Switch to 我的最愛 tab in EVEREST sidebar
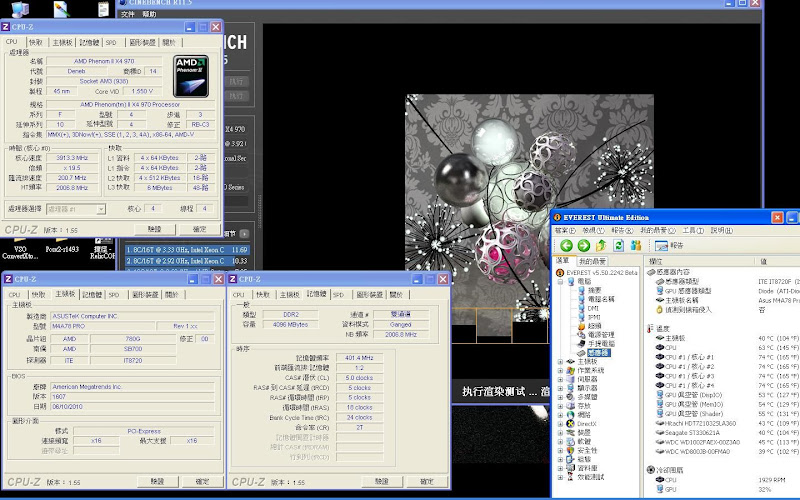This screenshot has height=500, width=800. tap(592, 261)
